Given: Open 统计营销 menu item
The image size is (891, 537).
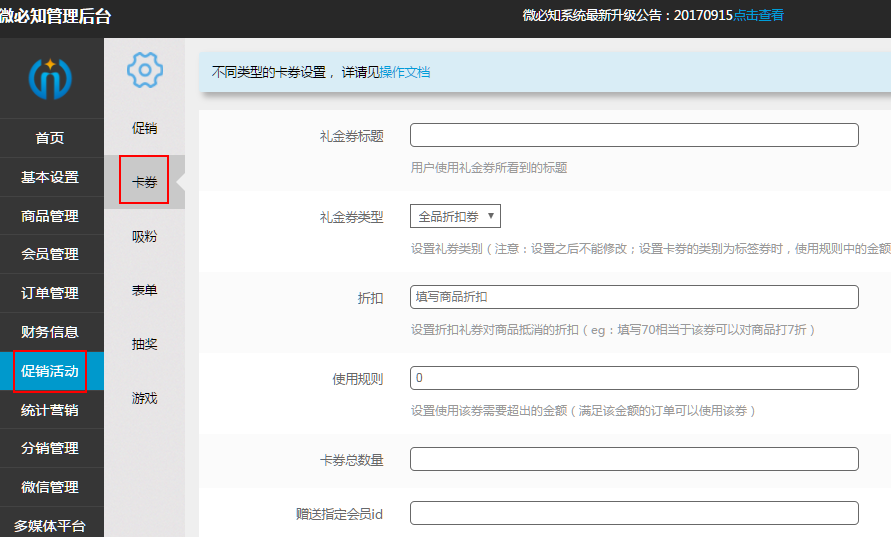Looking at the screenshot, I should [50, 410].
